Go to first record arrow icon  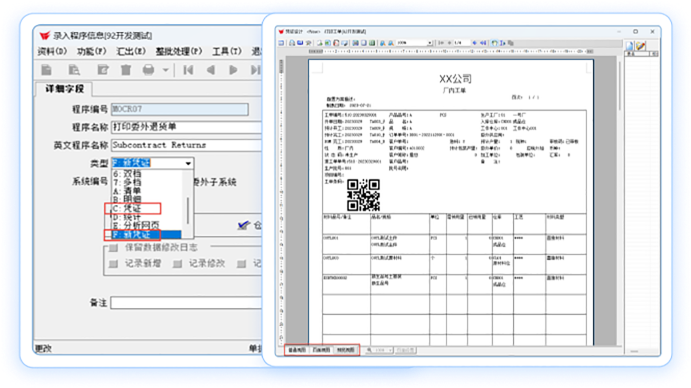coord(188,70)
